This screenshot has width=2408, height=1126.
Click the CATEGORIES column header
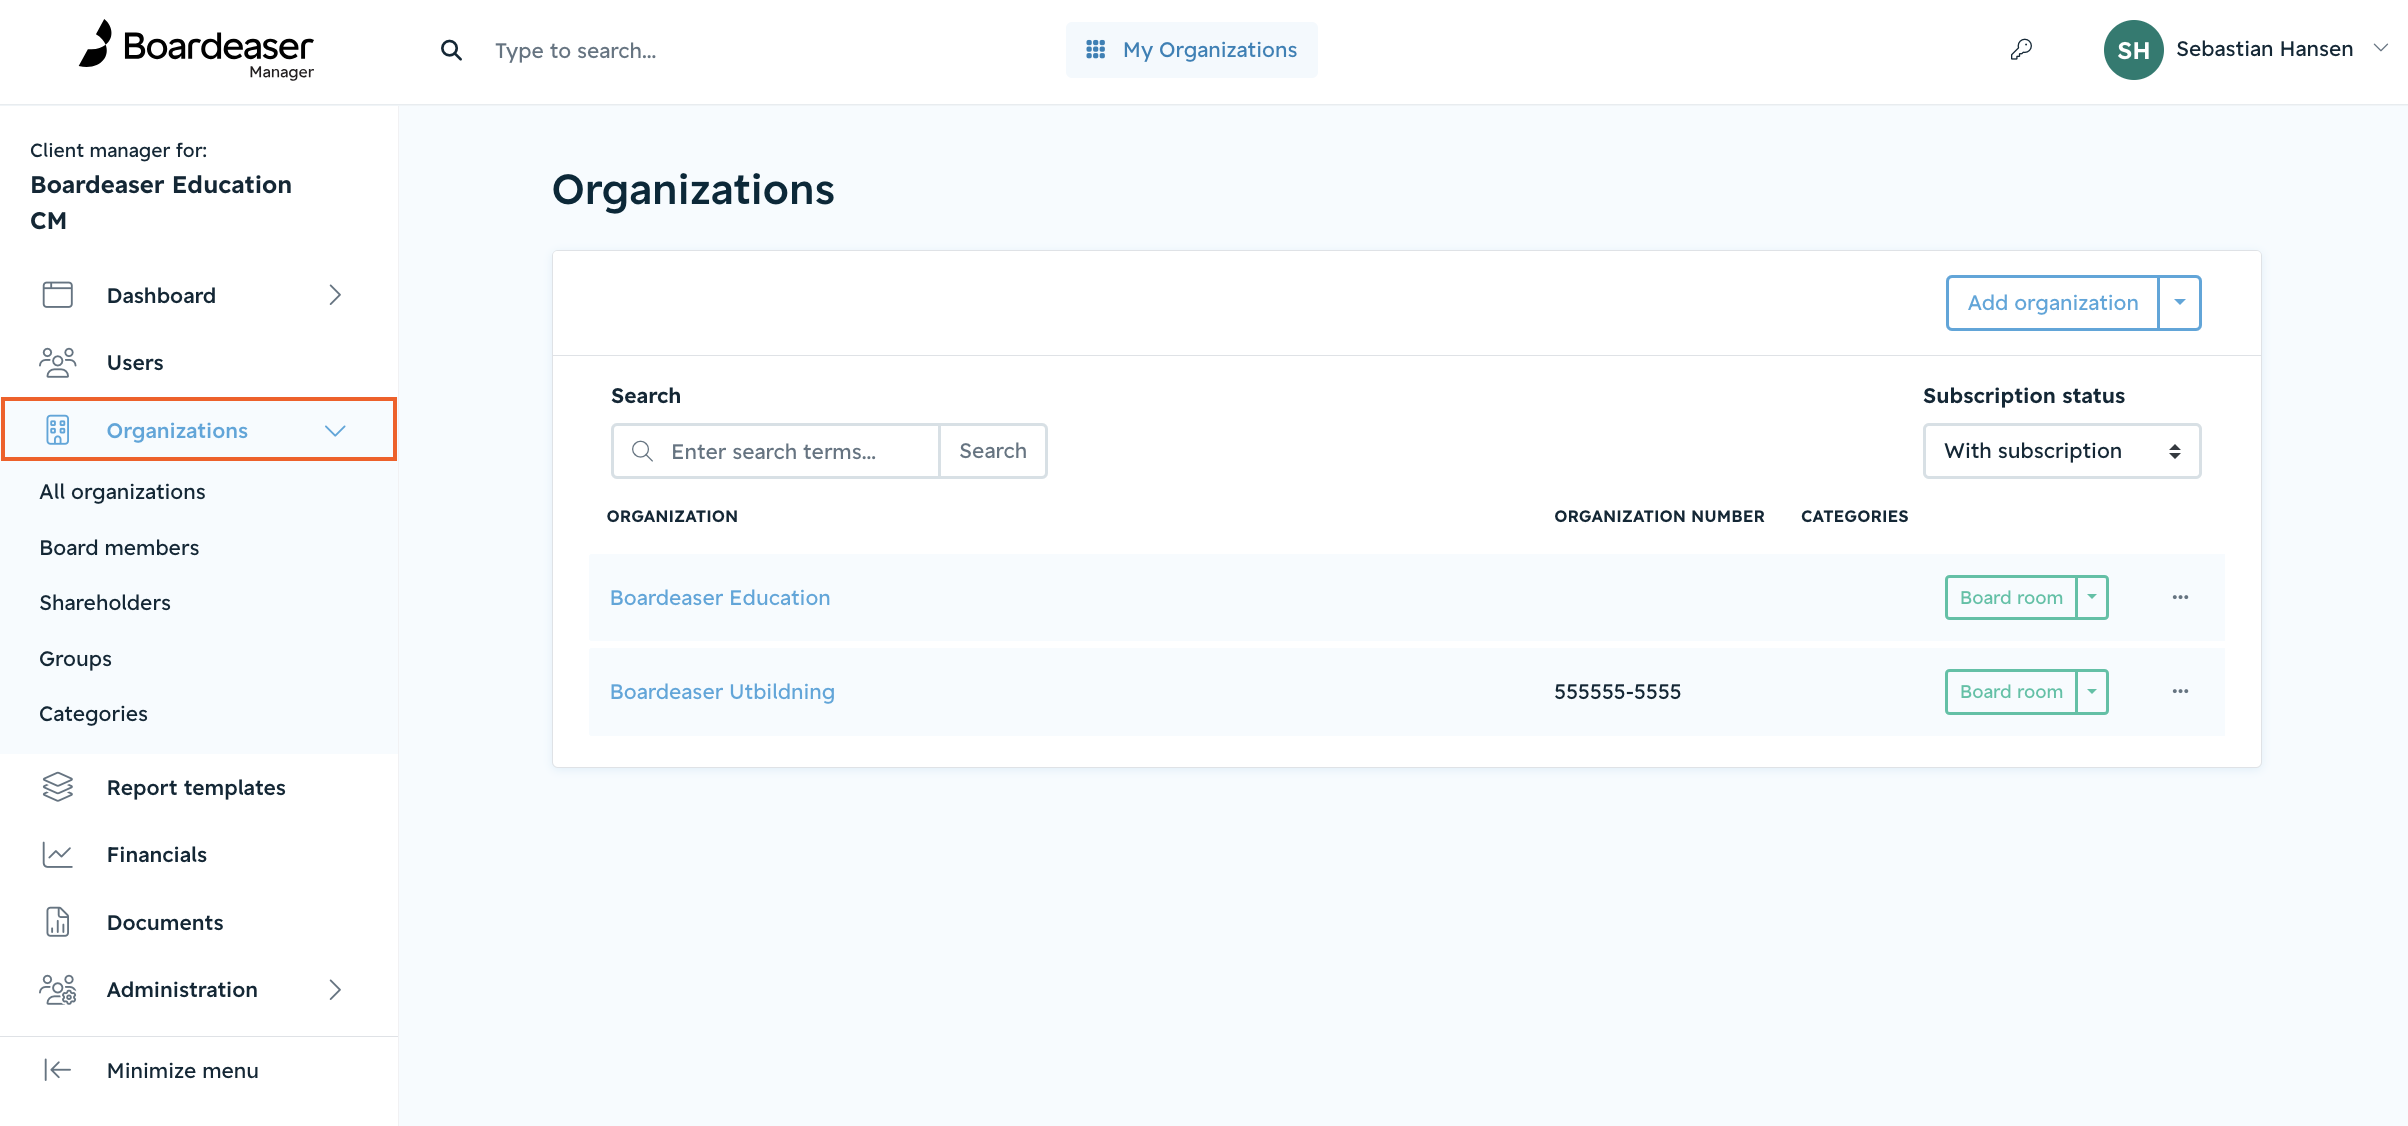[1854, 516]
